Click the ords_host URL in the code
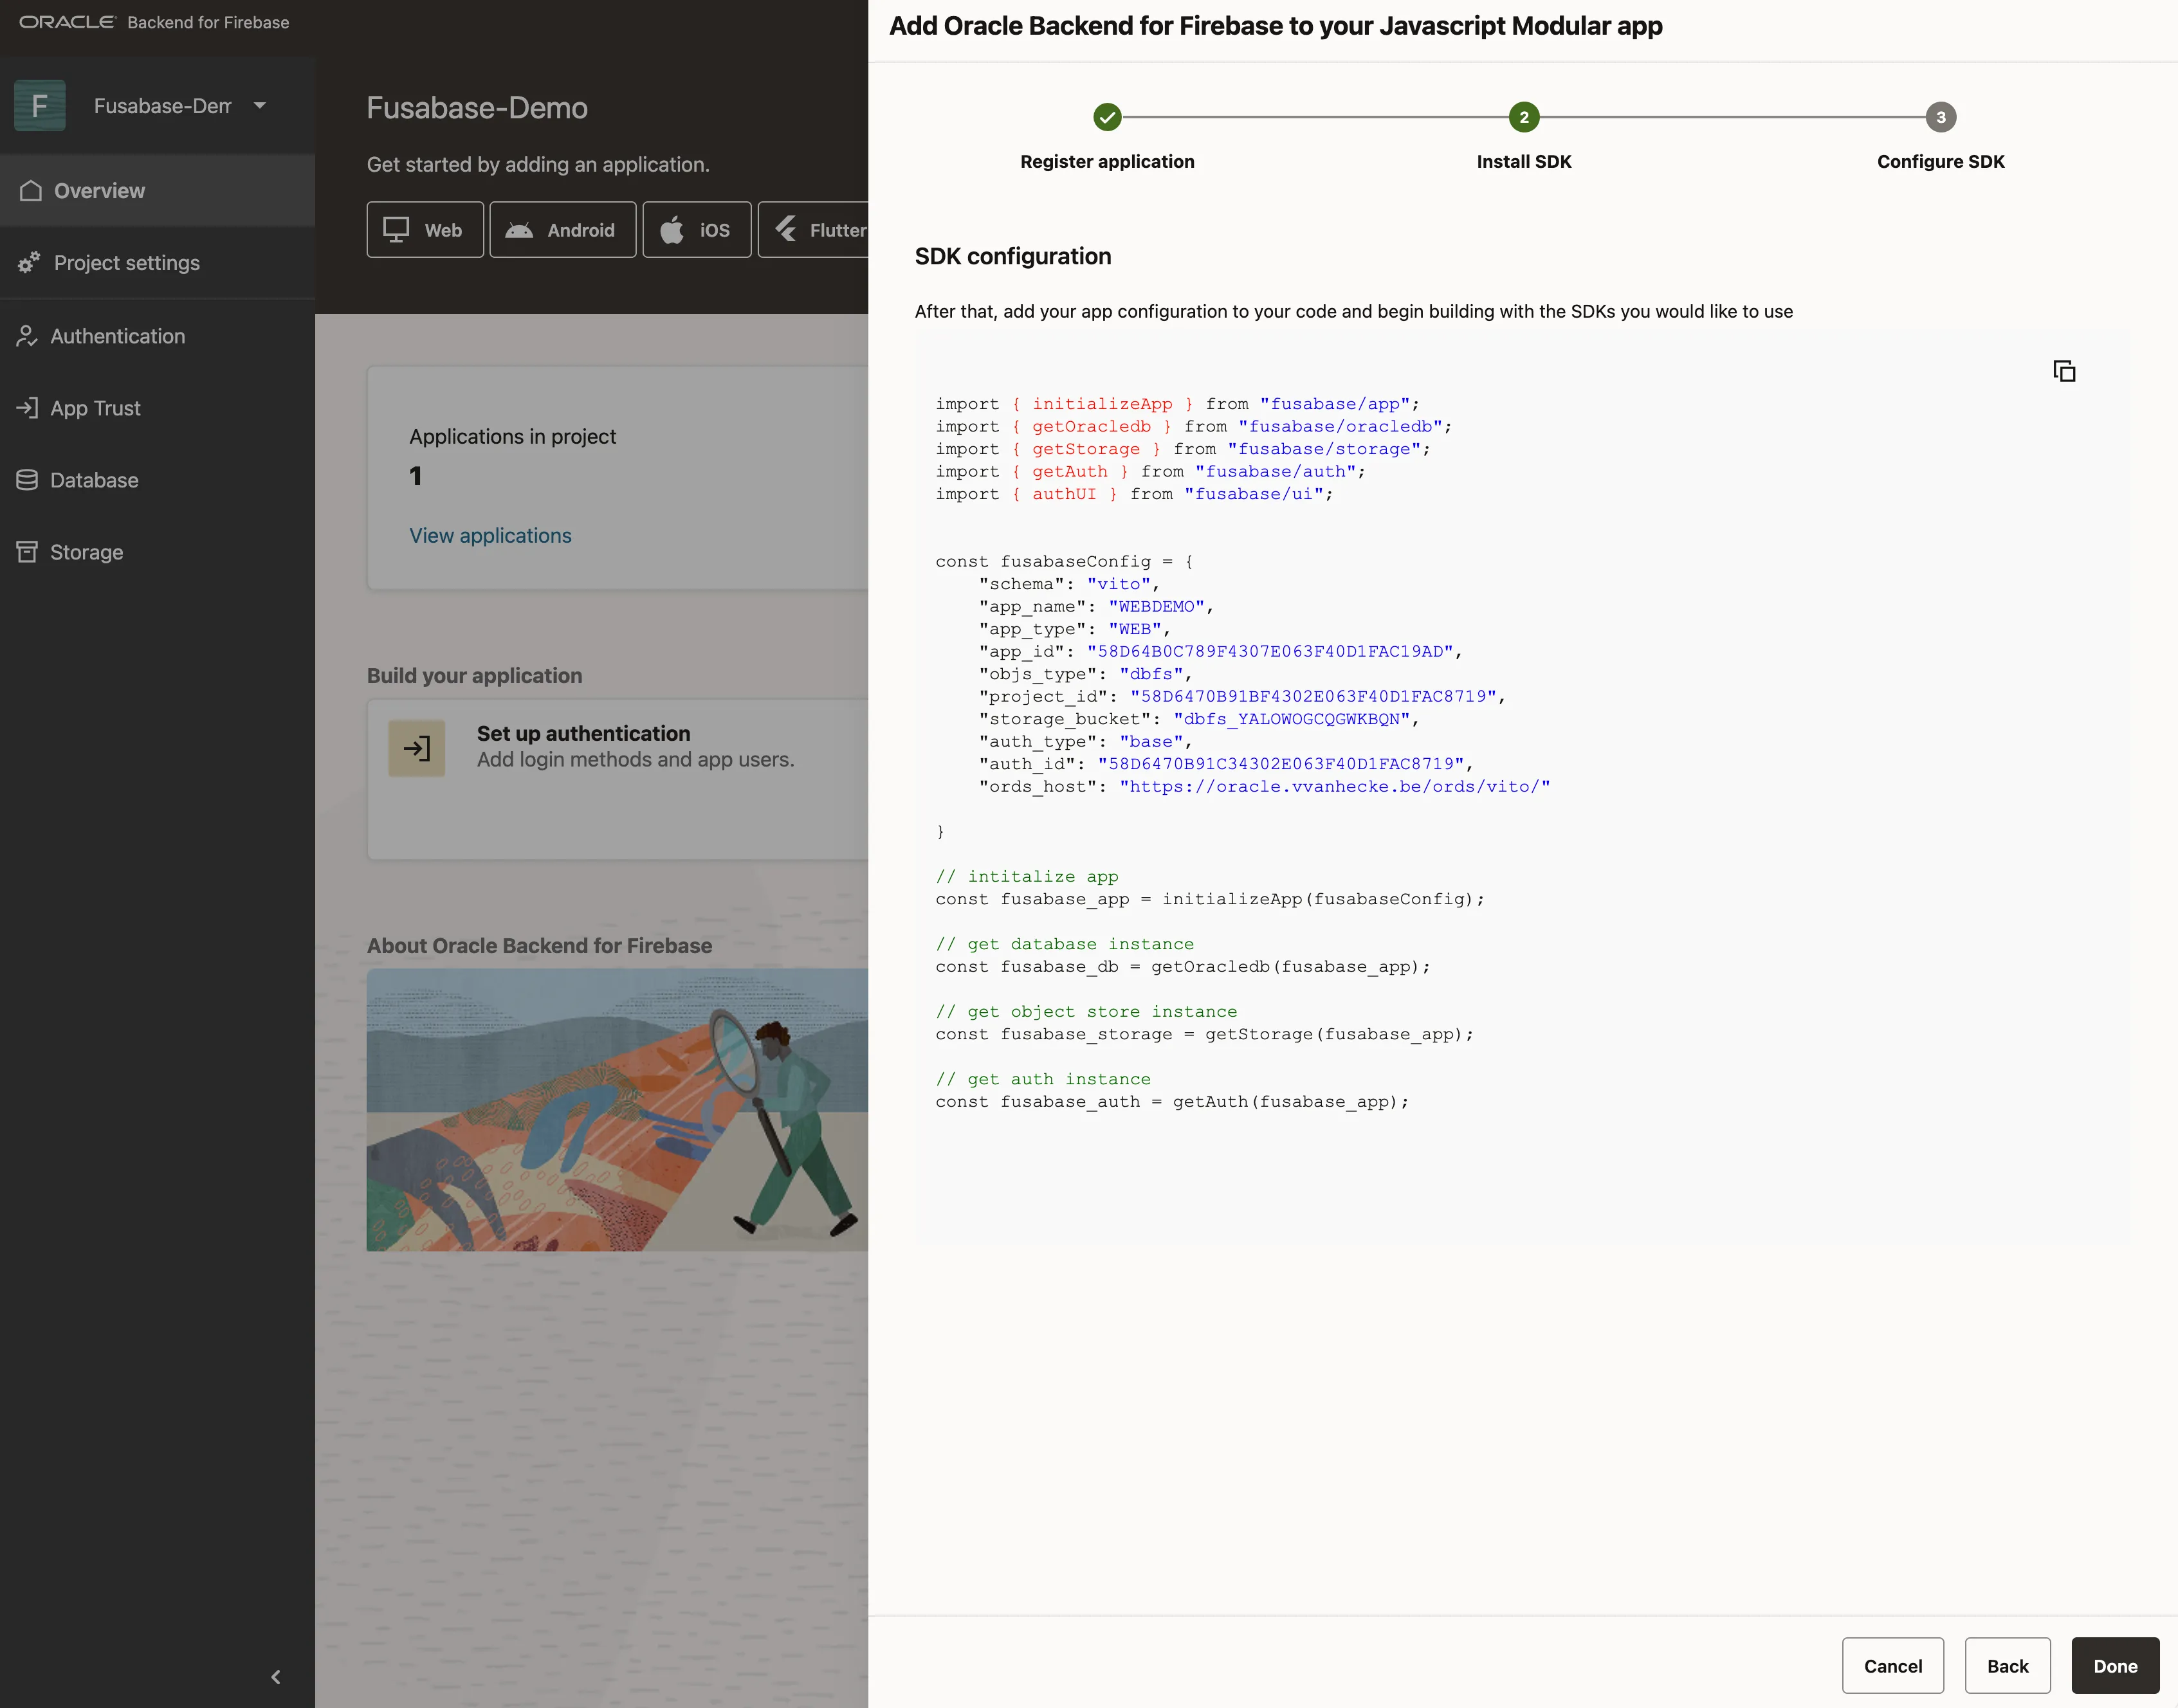This screenshot has width=2178, height=1708. (1335, 786)
